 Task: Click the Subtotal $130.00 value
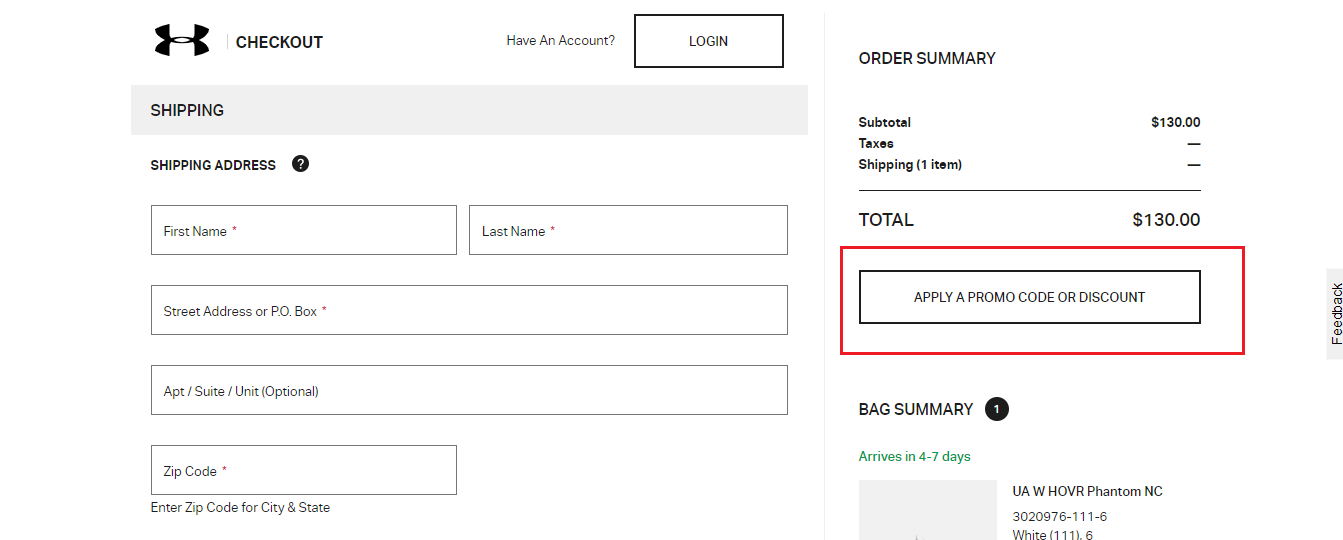point(1176,122)
